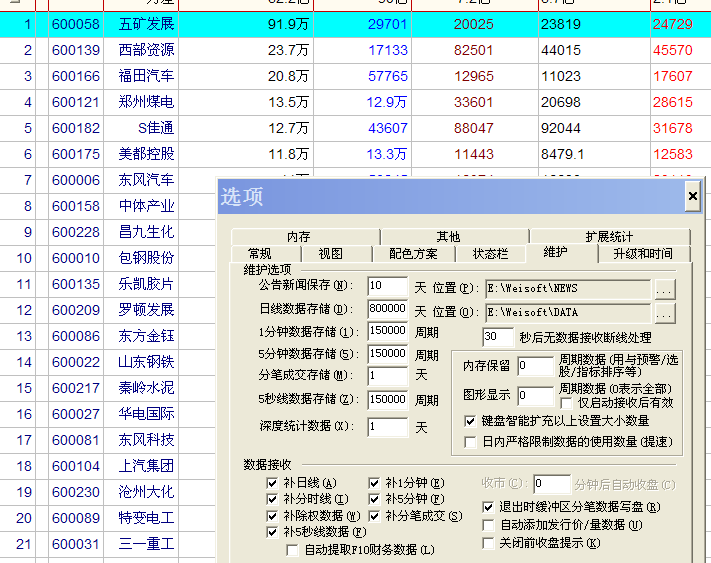Click stock name S佳通
The image size is (711, 563).
click(x=156, y=128)
